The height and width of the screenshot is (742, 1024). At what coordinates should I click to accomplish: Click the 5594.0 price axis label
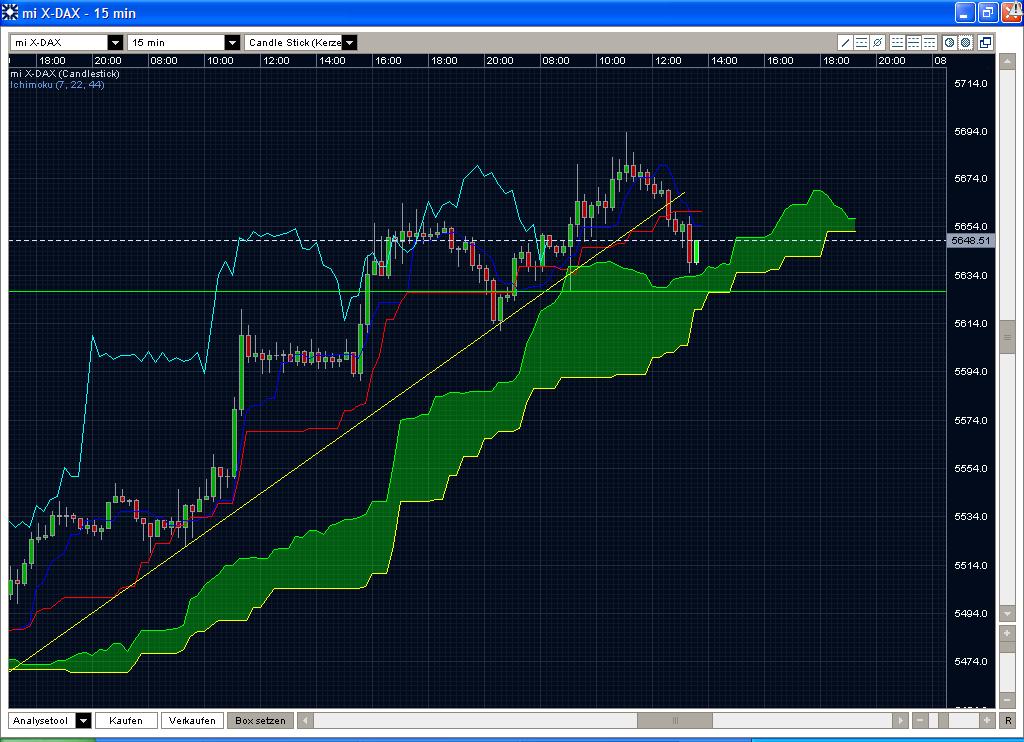(970, 372)
